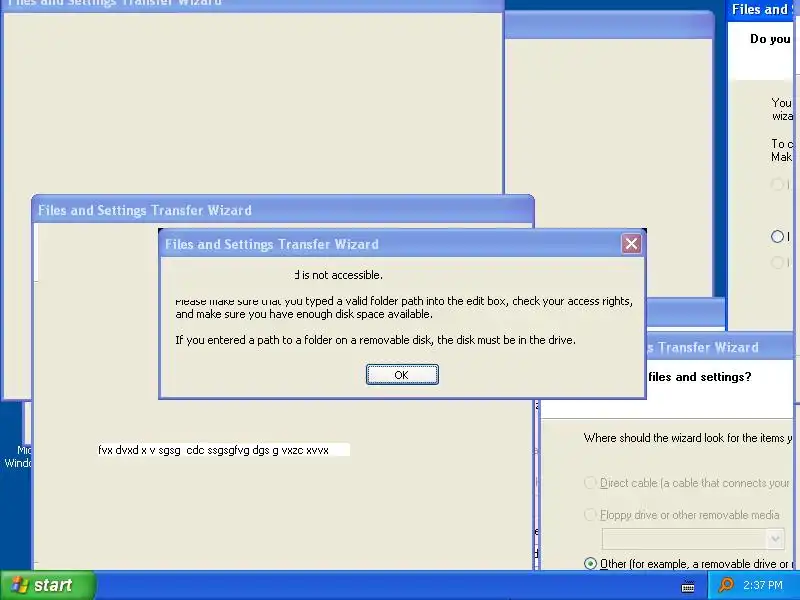The image size is (800, 600).
Task: Select the enabled radio button in top-right wizard
Action: point(777,236)
